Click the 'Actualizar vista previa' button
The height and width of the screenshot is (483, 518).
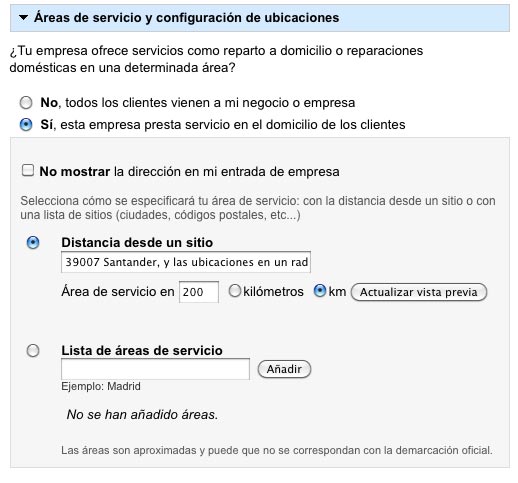coord(419,292)
